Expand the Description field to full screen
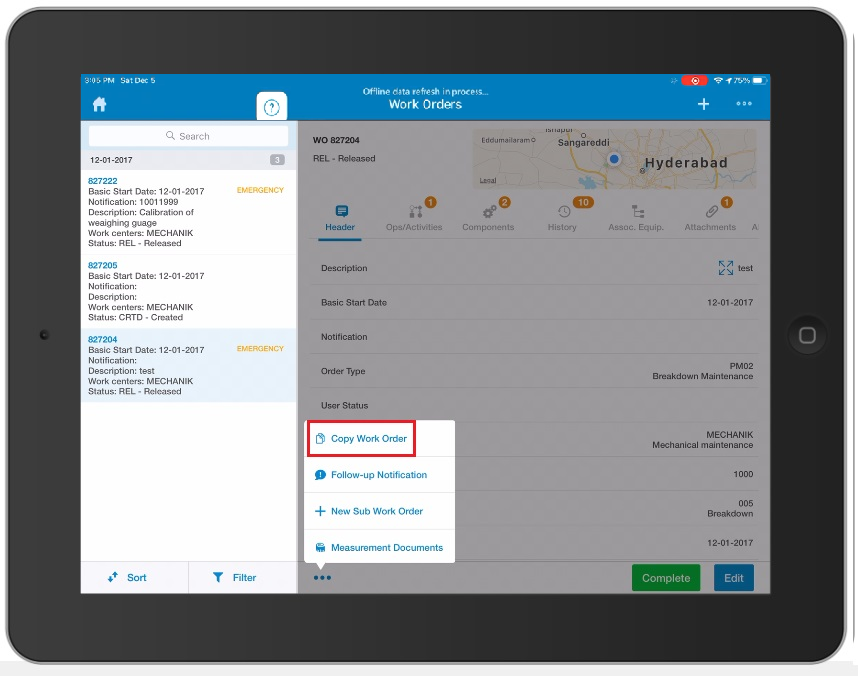Screen dimensions: 858x676 click(x=726, y=266)
